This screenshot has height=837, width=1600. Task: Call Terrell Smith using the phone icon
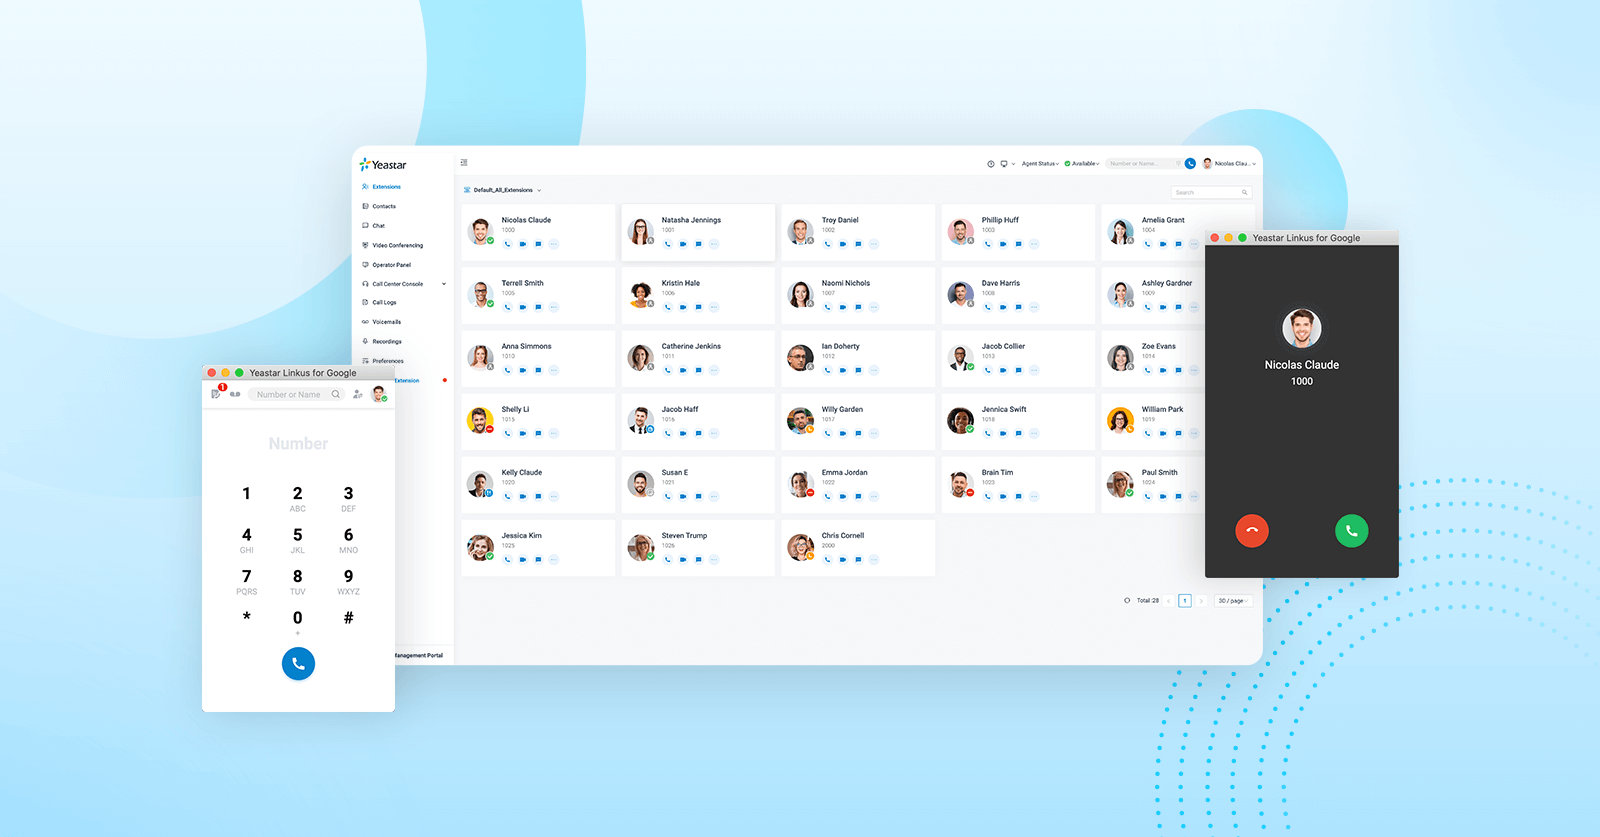click(x=508, y=307)
